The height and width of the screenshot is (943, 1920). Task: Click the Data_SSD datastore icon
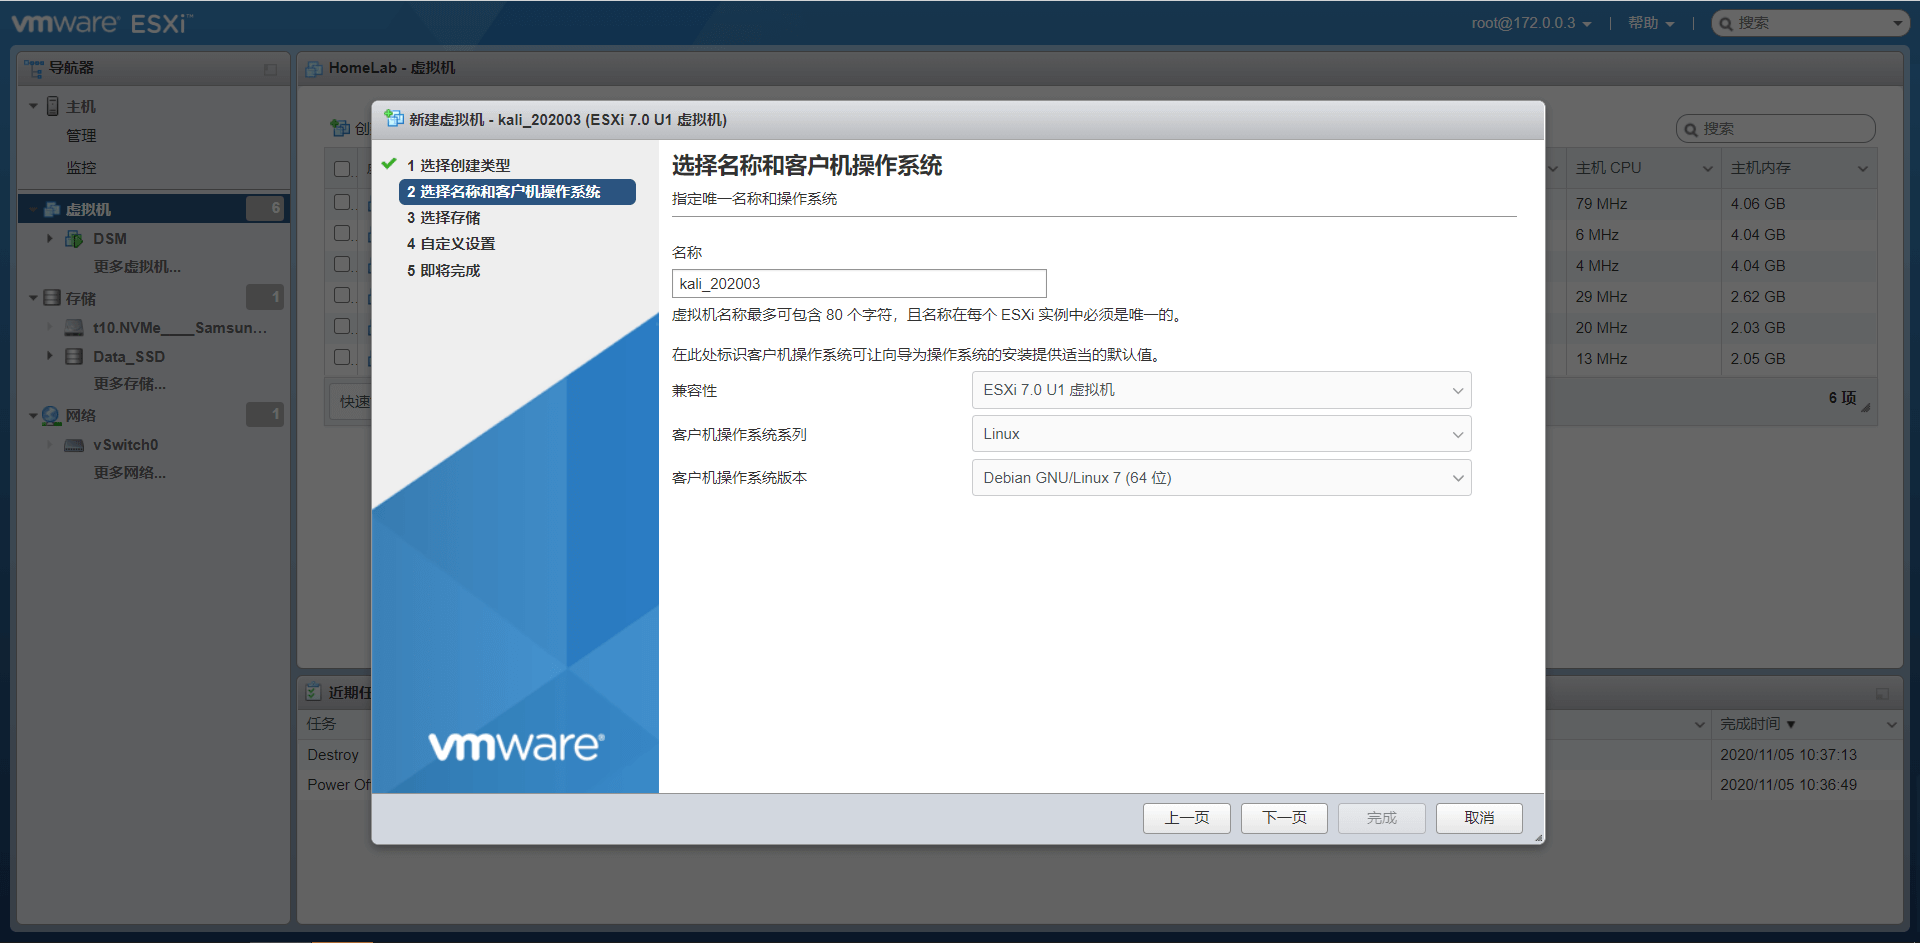[x=74, y=356]
